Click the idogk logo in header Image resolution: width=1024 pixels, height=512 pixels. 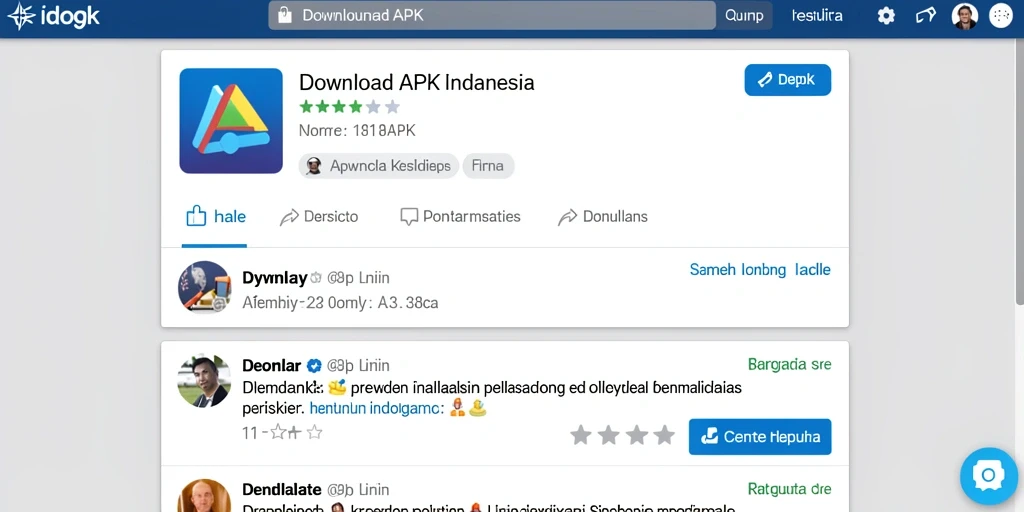point(54,16)
